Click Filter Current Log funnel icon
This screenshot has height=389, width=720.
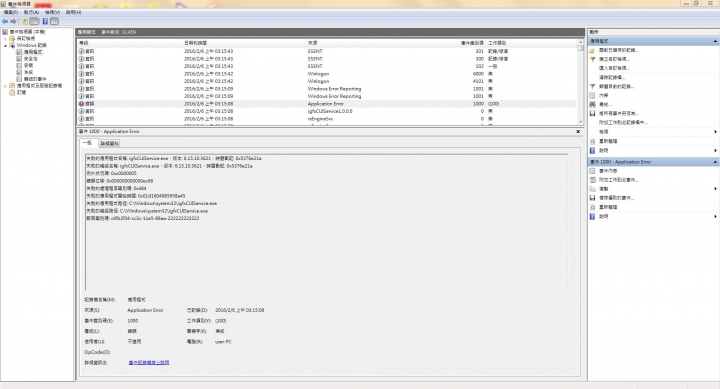(592, 86)
